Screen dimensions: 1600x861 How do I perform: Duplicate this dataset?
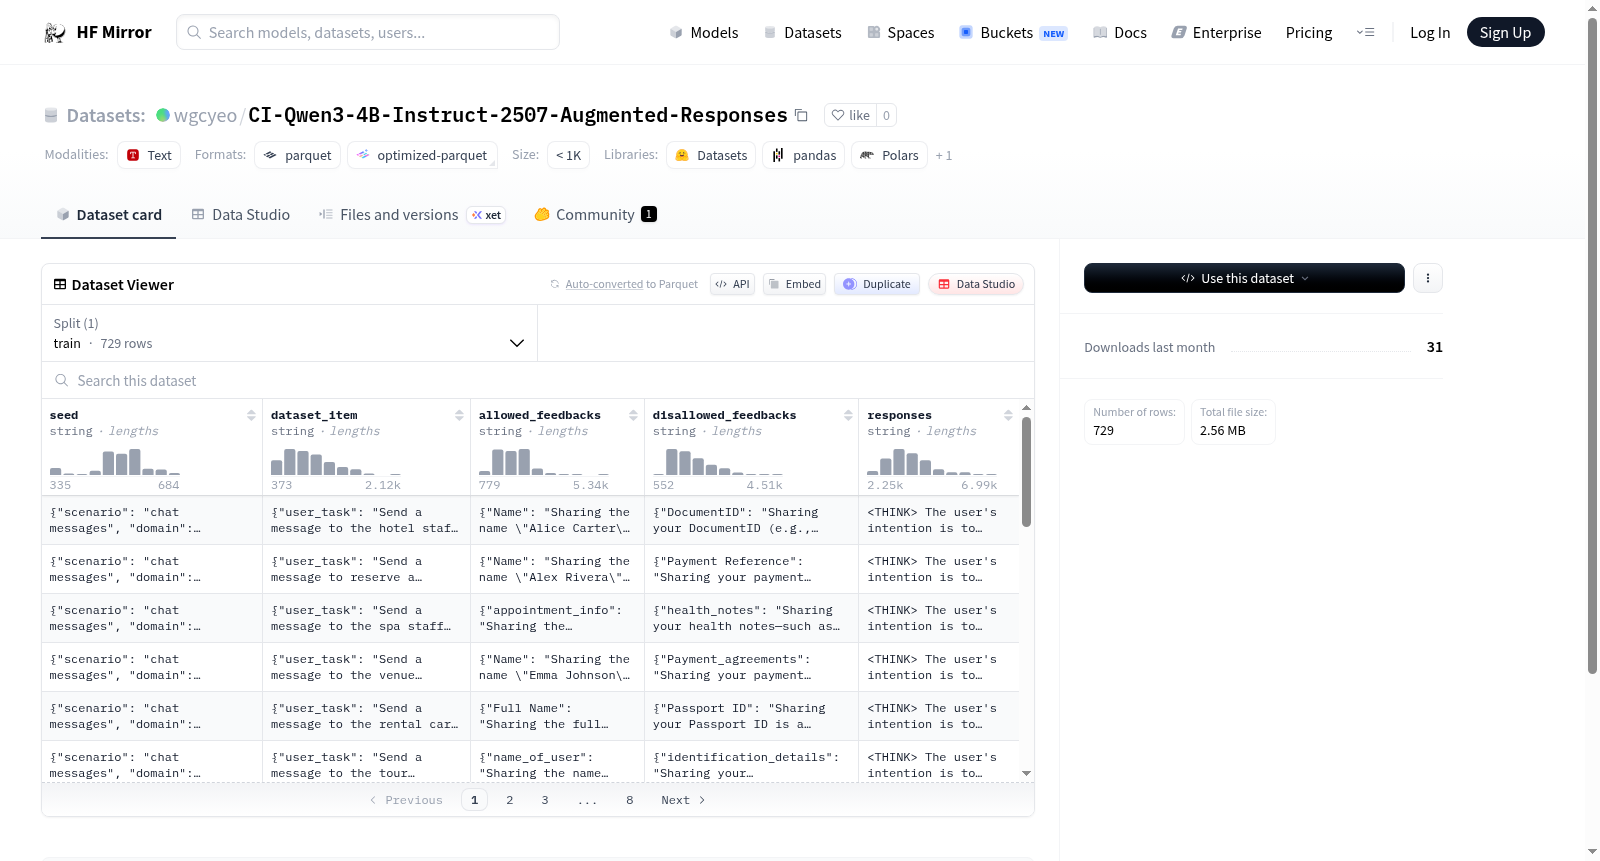pos(877,284)
